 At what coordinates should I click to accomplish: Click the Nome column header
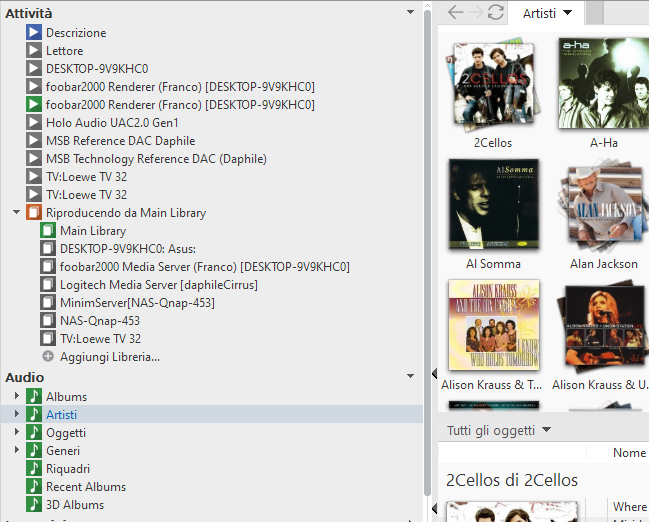(629, 452)
